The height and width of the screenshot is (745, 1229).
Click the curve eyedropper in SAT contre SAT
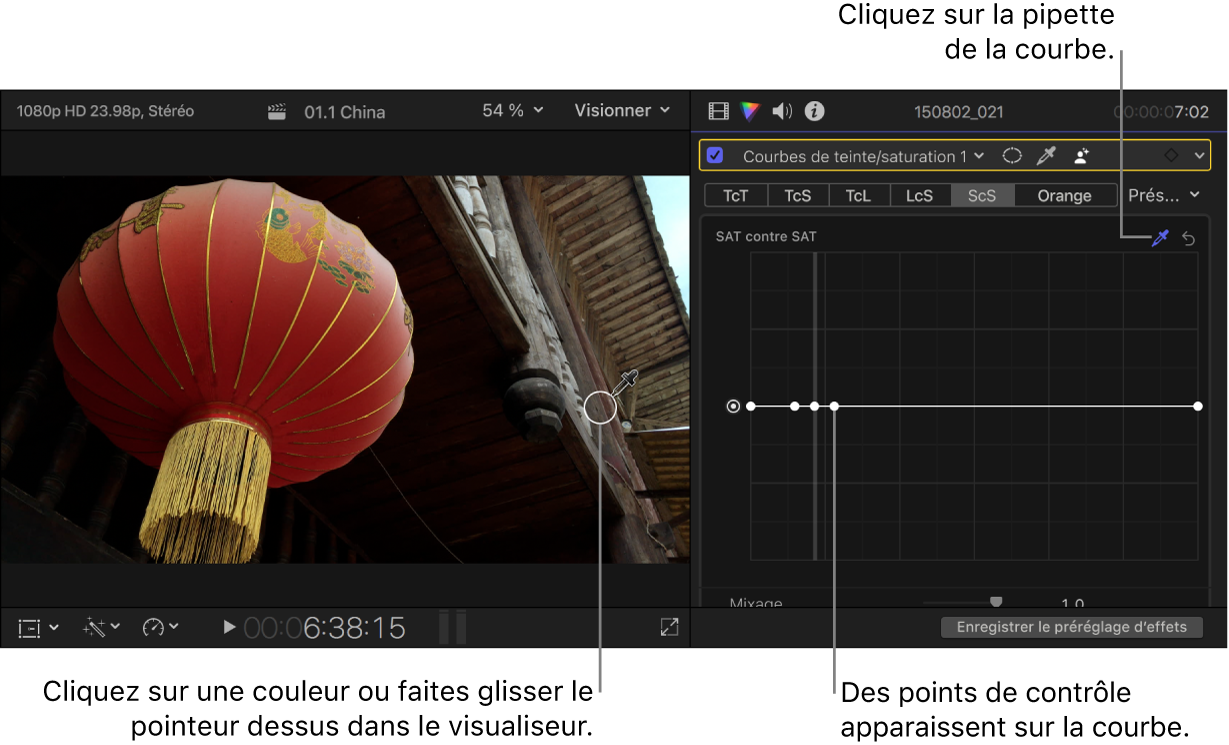[x=1160, y=238]
